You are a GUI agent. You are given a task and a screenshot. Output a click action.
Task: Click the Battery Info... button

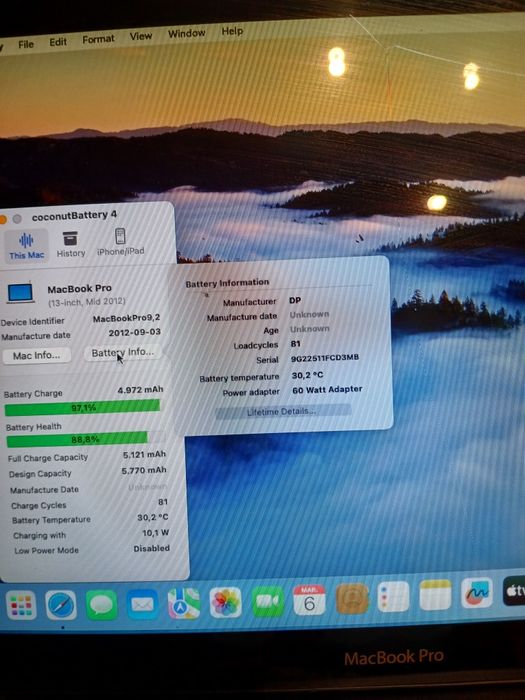[x=123, y=353]
